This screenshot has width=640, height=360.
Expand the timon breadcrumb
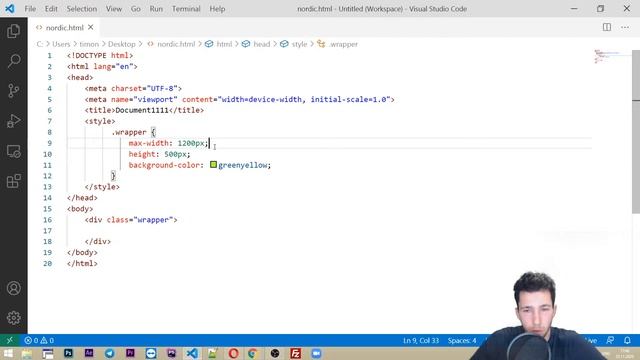pos(89,44)
